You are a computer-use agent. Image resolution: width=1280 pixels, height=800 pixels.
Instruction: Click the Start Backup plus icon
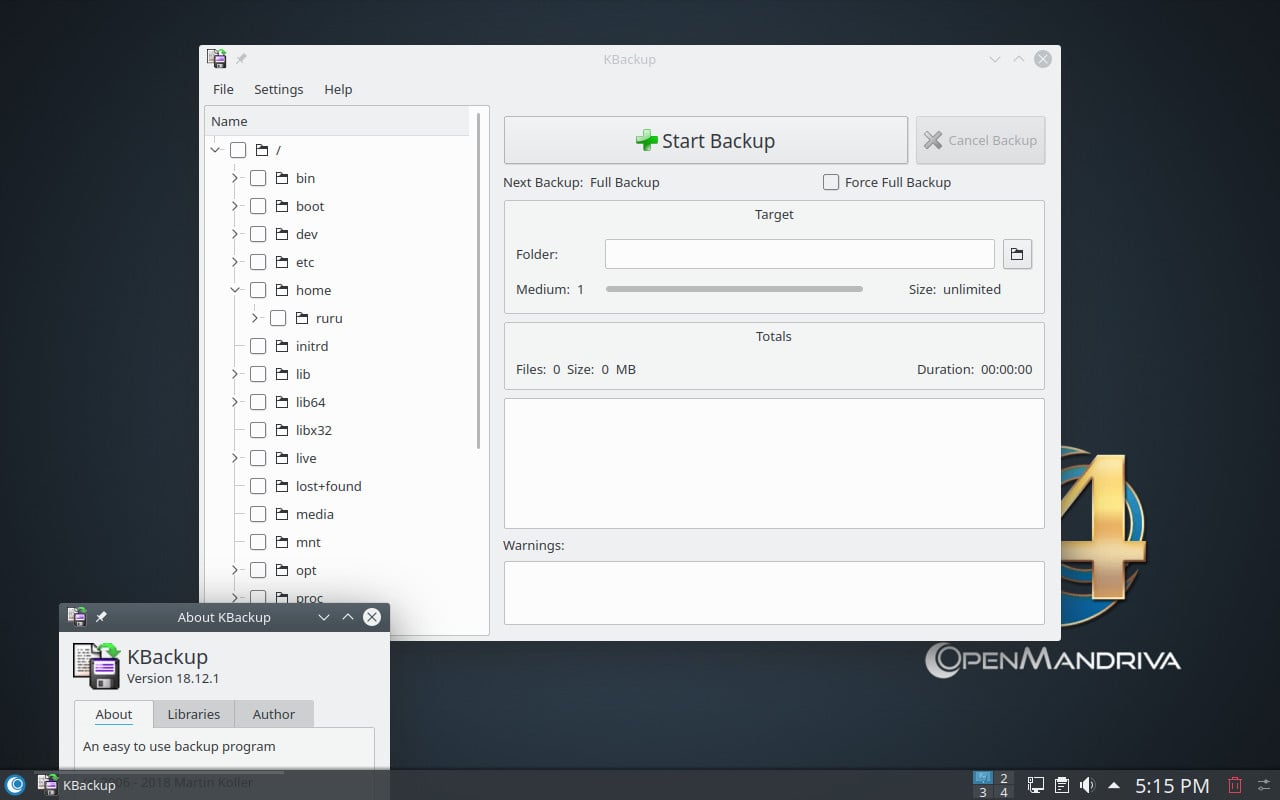(648, 140)
